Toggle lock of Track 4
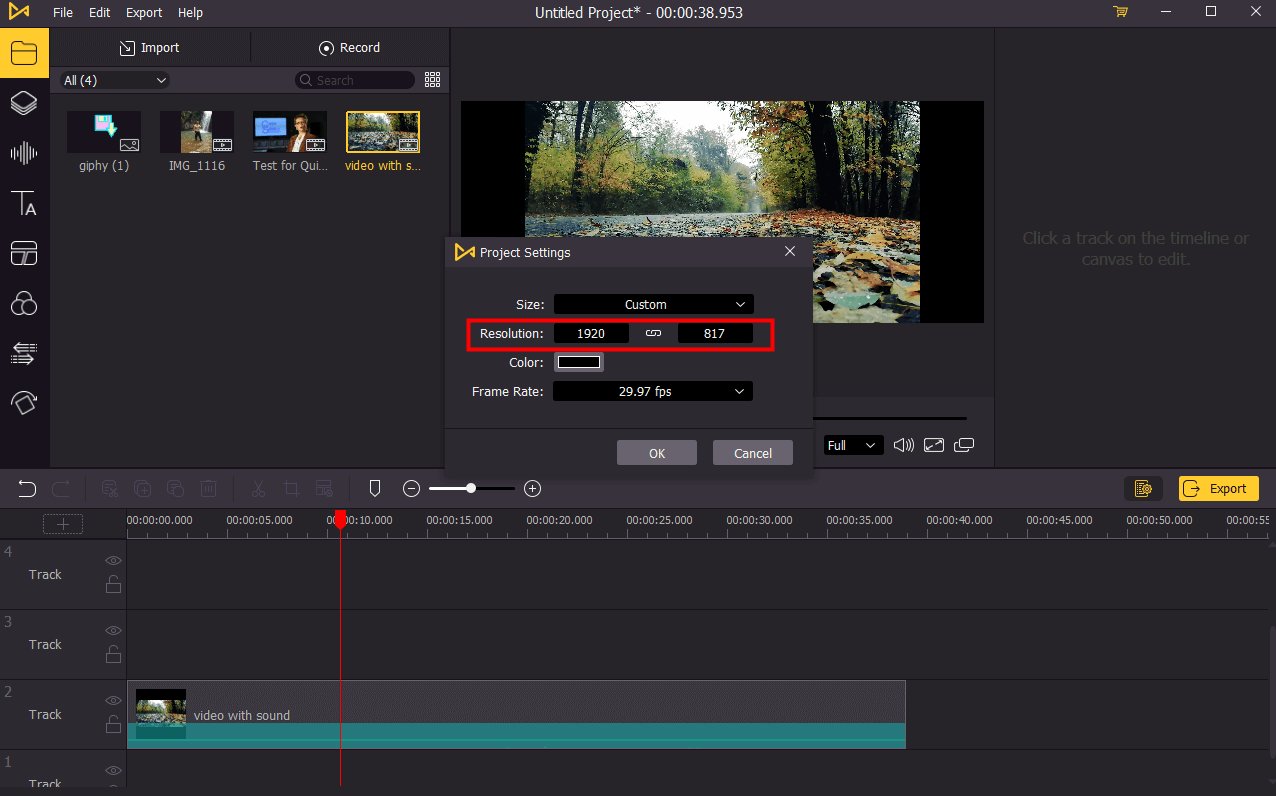 point(113,585)
